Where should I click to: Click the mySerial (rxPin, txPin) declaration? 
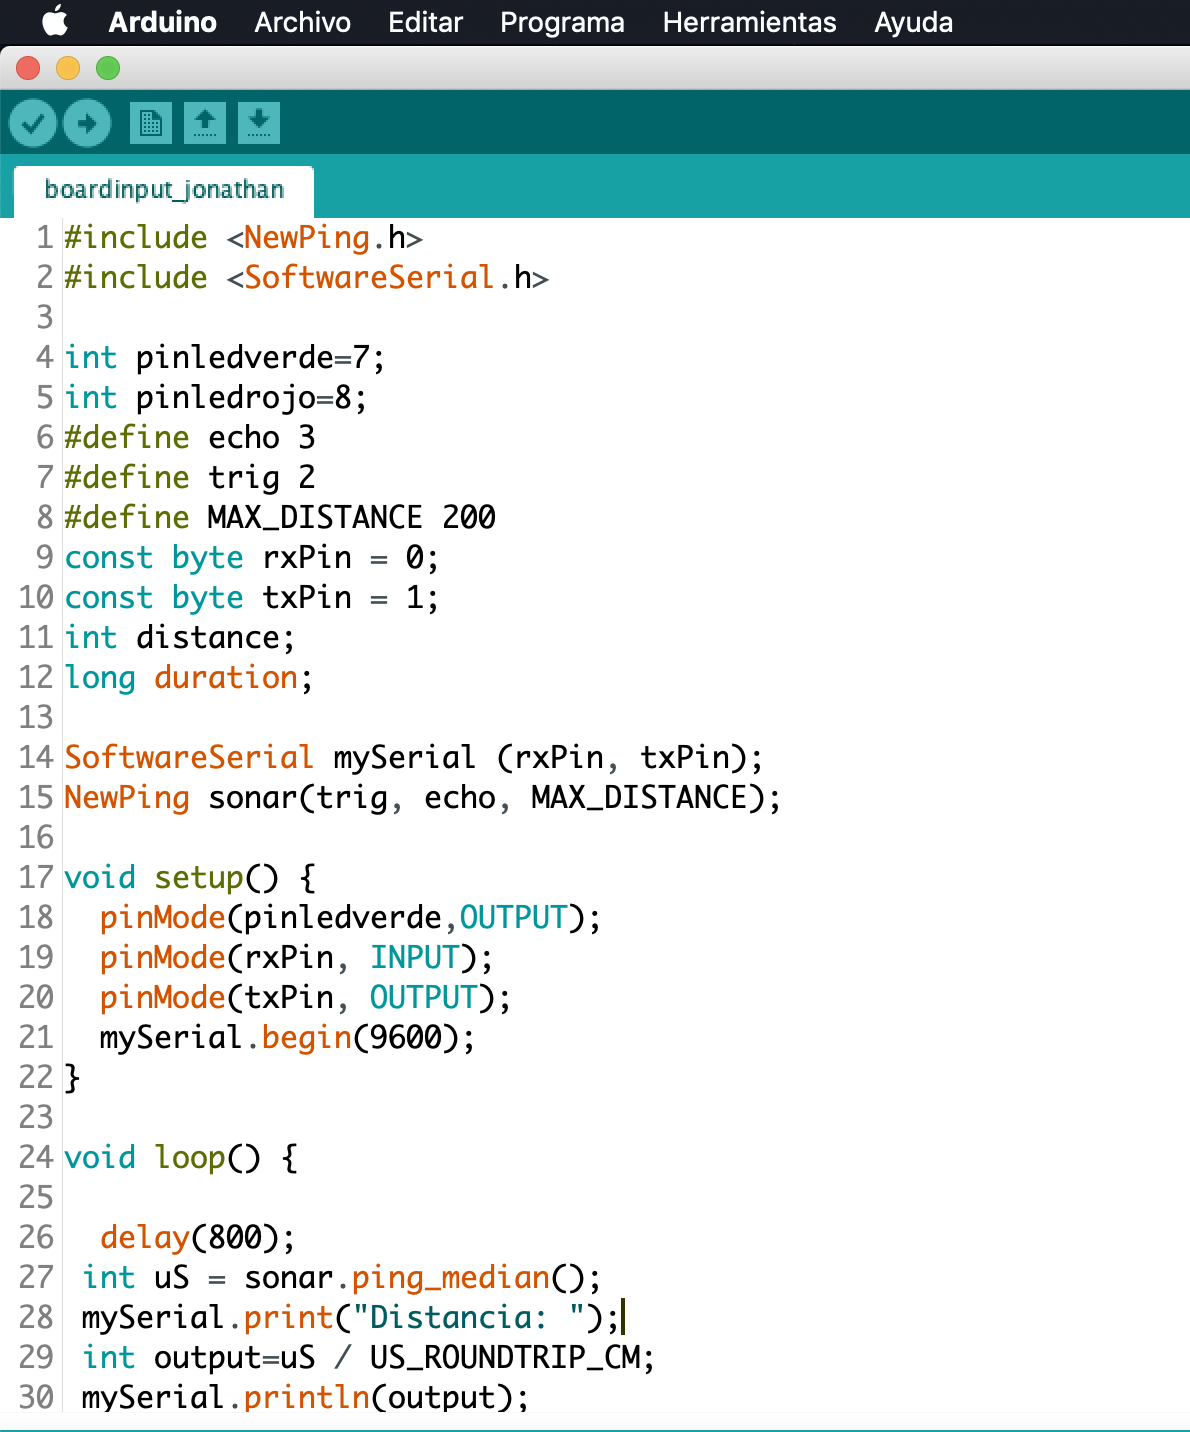[x=414, y=758]
